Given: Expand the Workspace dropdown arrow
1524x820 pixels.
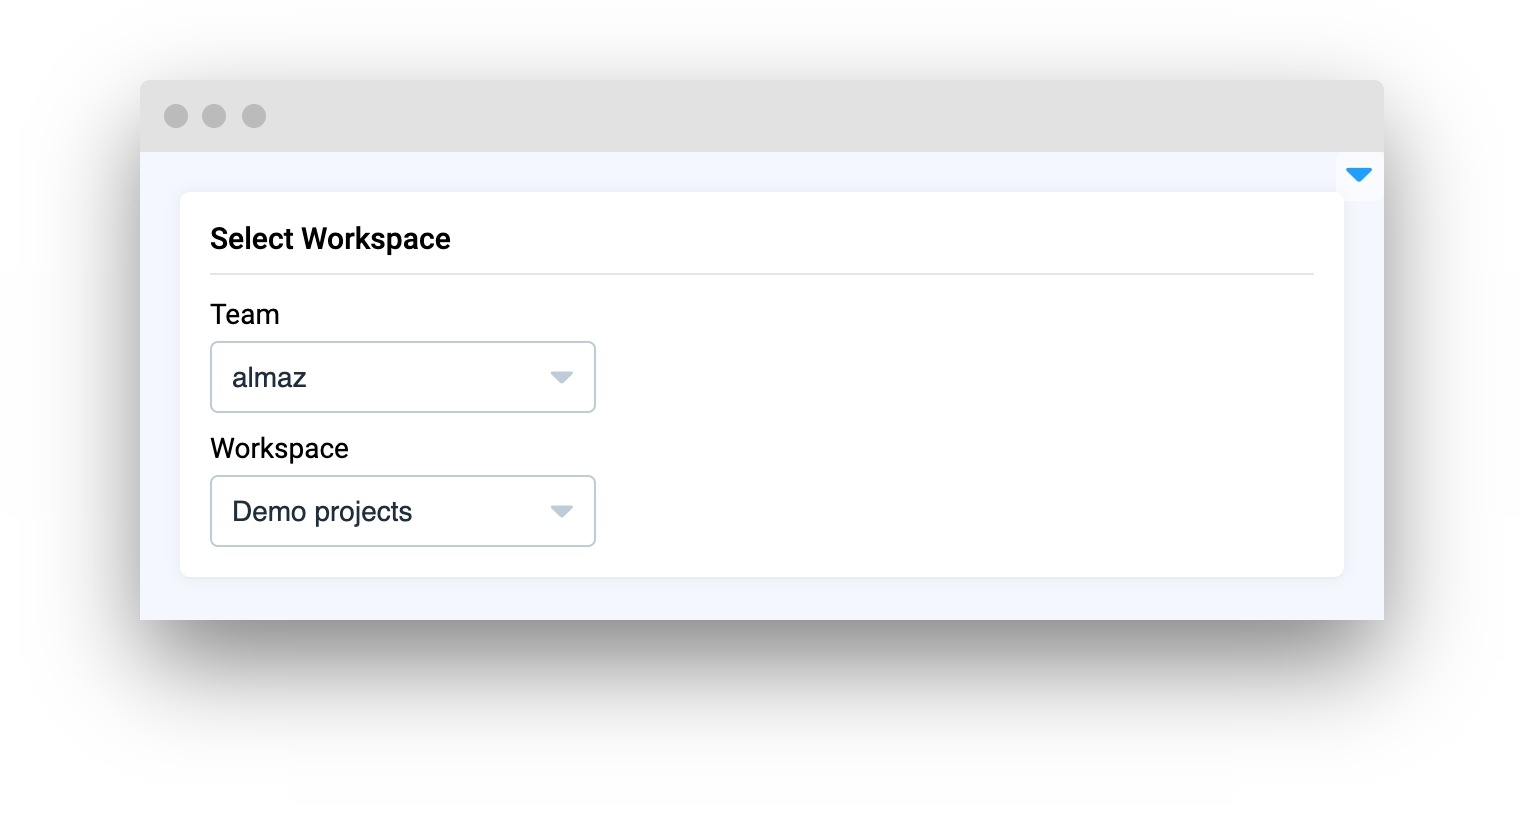Looking at the screenshot, I should click(x=561, y=511).
